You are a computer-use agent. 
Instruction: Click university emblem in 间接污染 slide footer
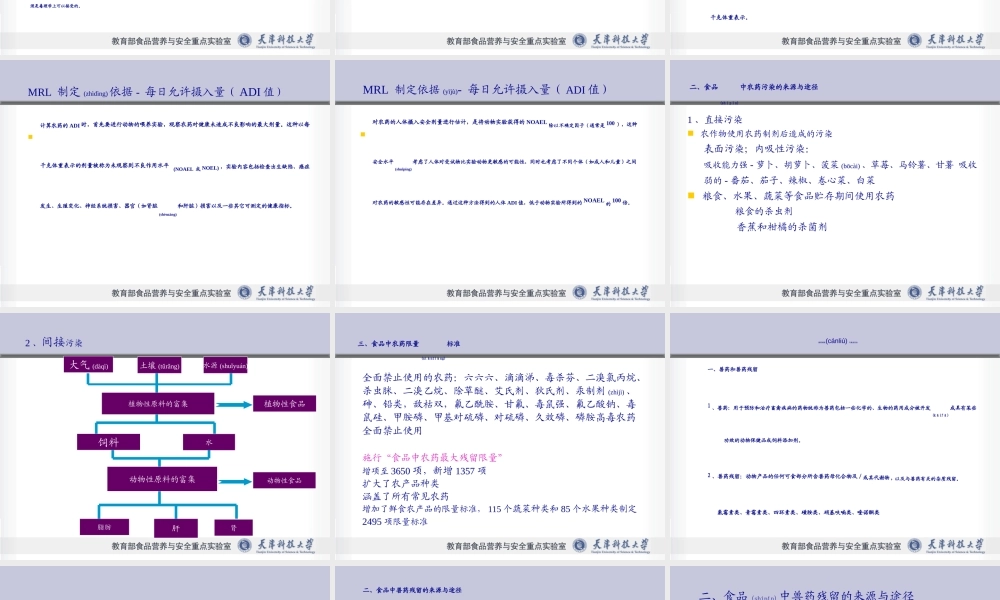click(x=245, y=545)
